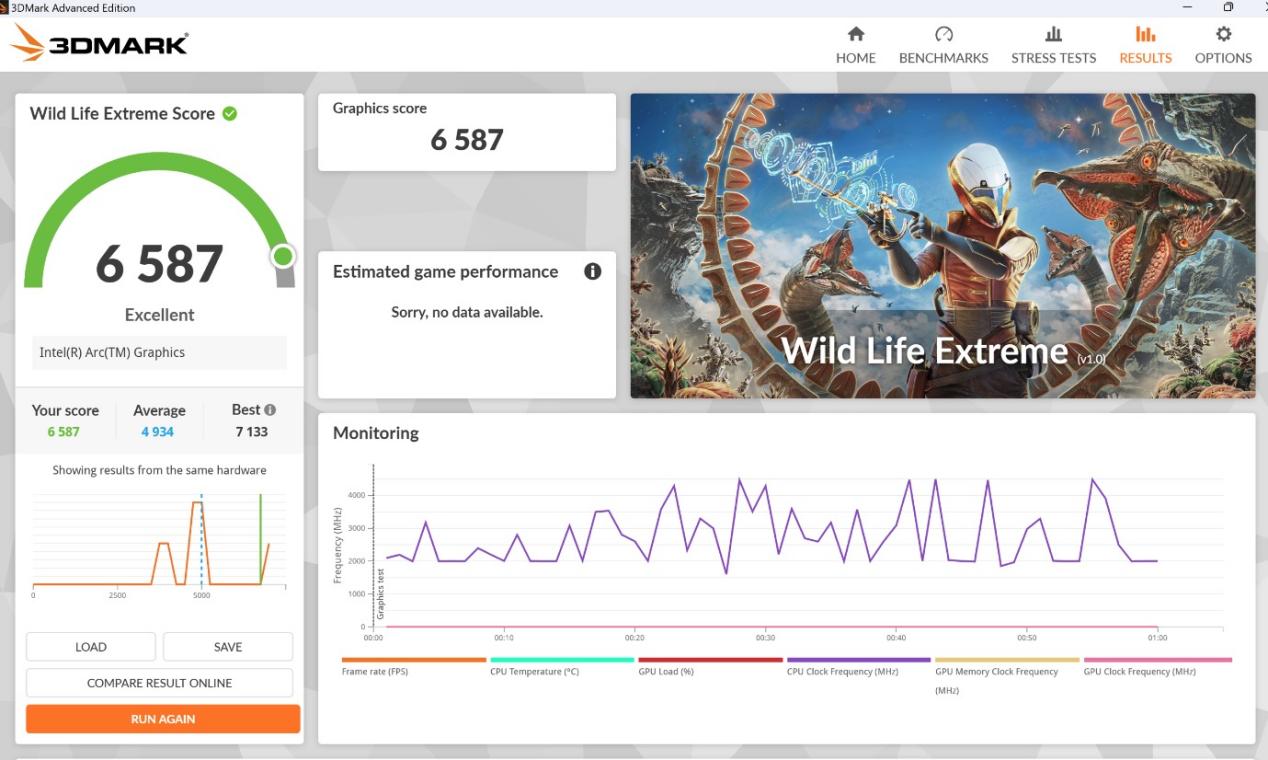Image resolution: width=1268 pixels, height=760 pixels.
Task: Toggle the Frame rate (FPS) legend
Action: (413, 666)
